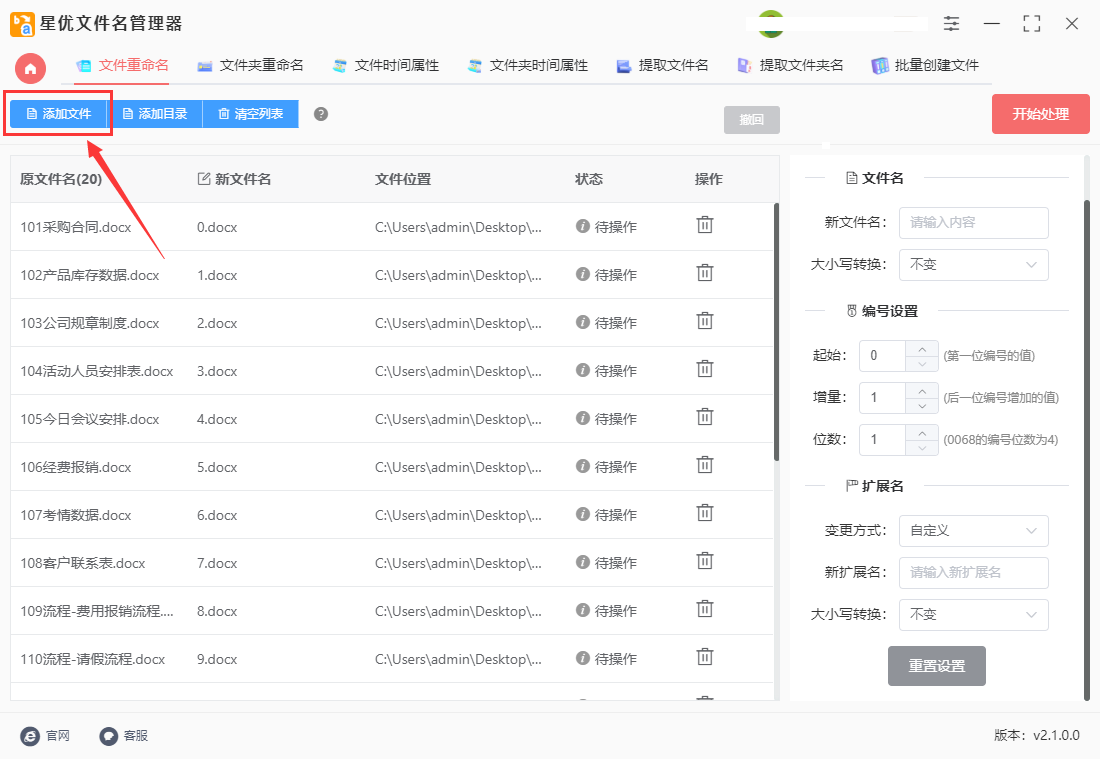This screenshot has width=1100, height=760.
Task: Click the file list vertical scrollbar
Action: 777,332
